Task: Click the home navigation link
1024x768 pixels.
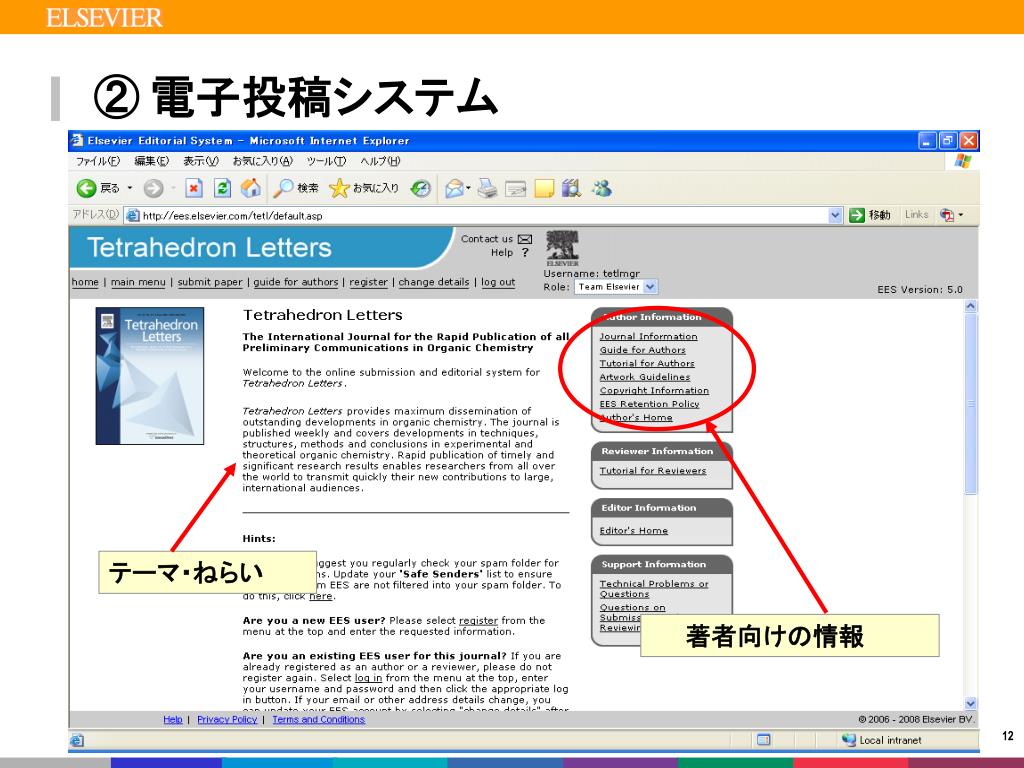Action: (x=85, y=282)
